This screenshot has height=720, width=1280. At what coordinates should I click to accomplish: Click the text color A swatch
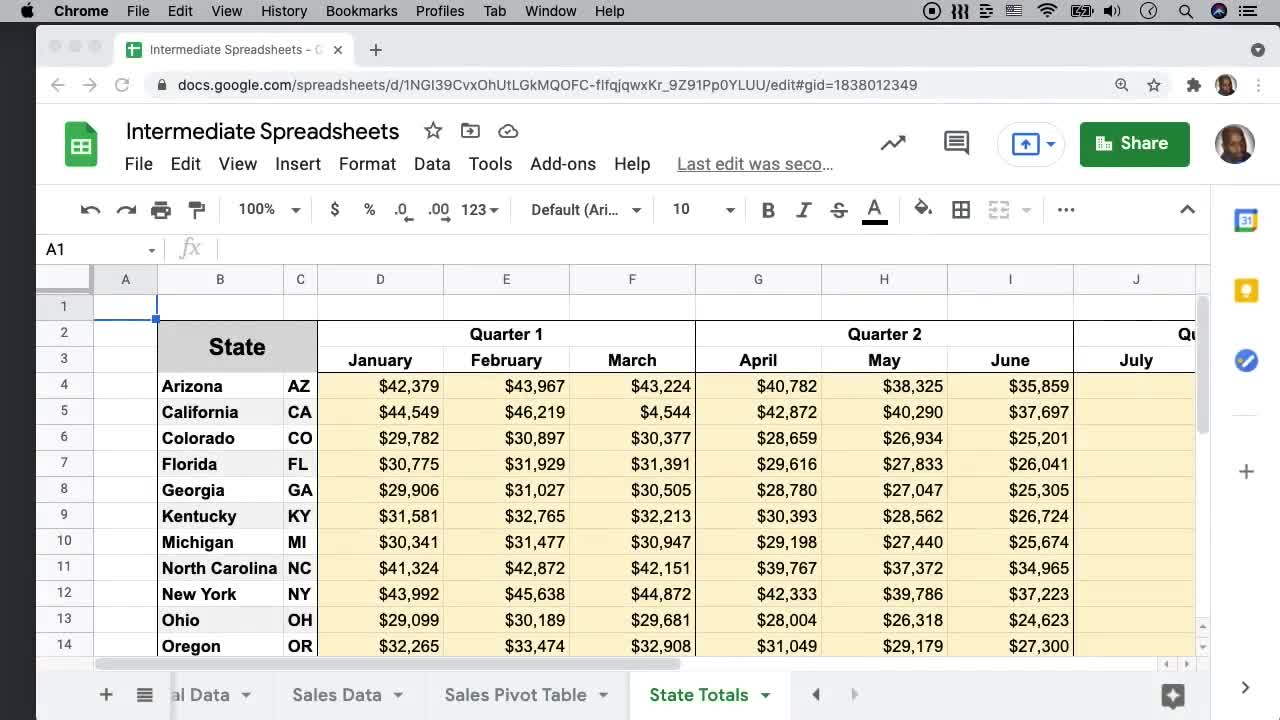point(874,210)
